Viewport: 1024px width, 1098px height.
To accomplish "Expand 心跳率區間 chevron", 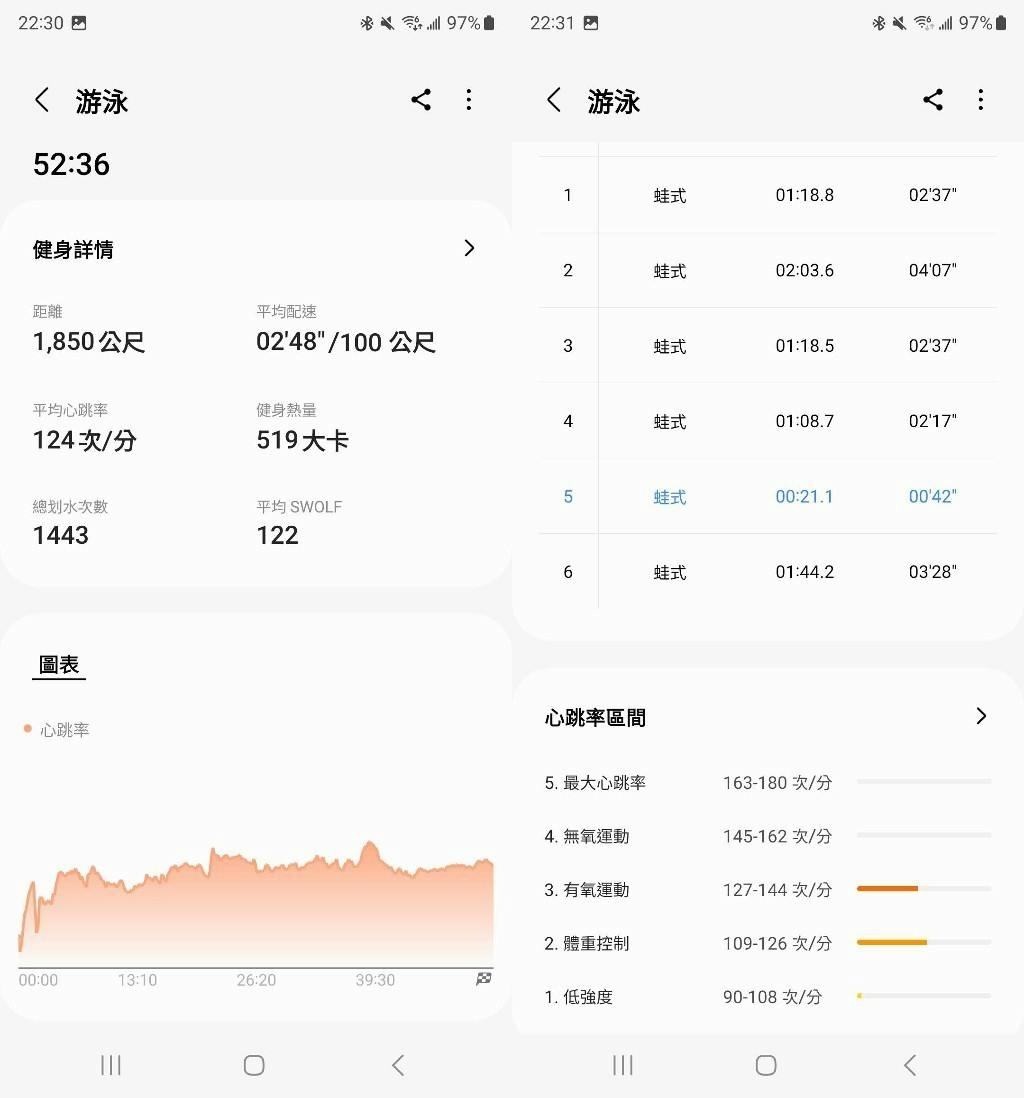I will click(981, 716).
